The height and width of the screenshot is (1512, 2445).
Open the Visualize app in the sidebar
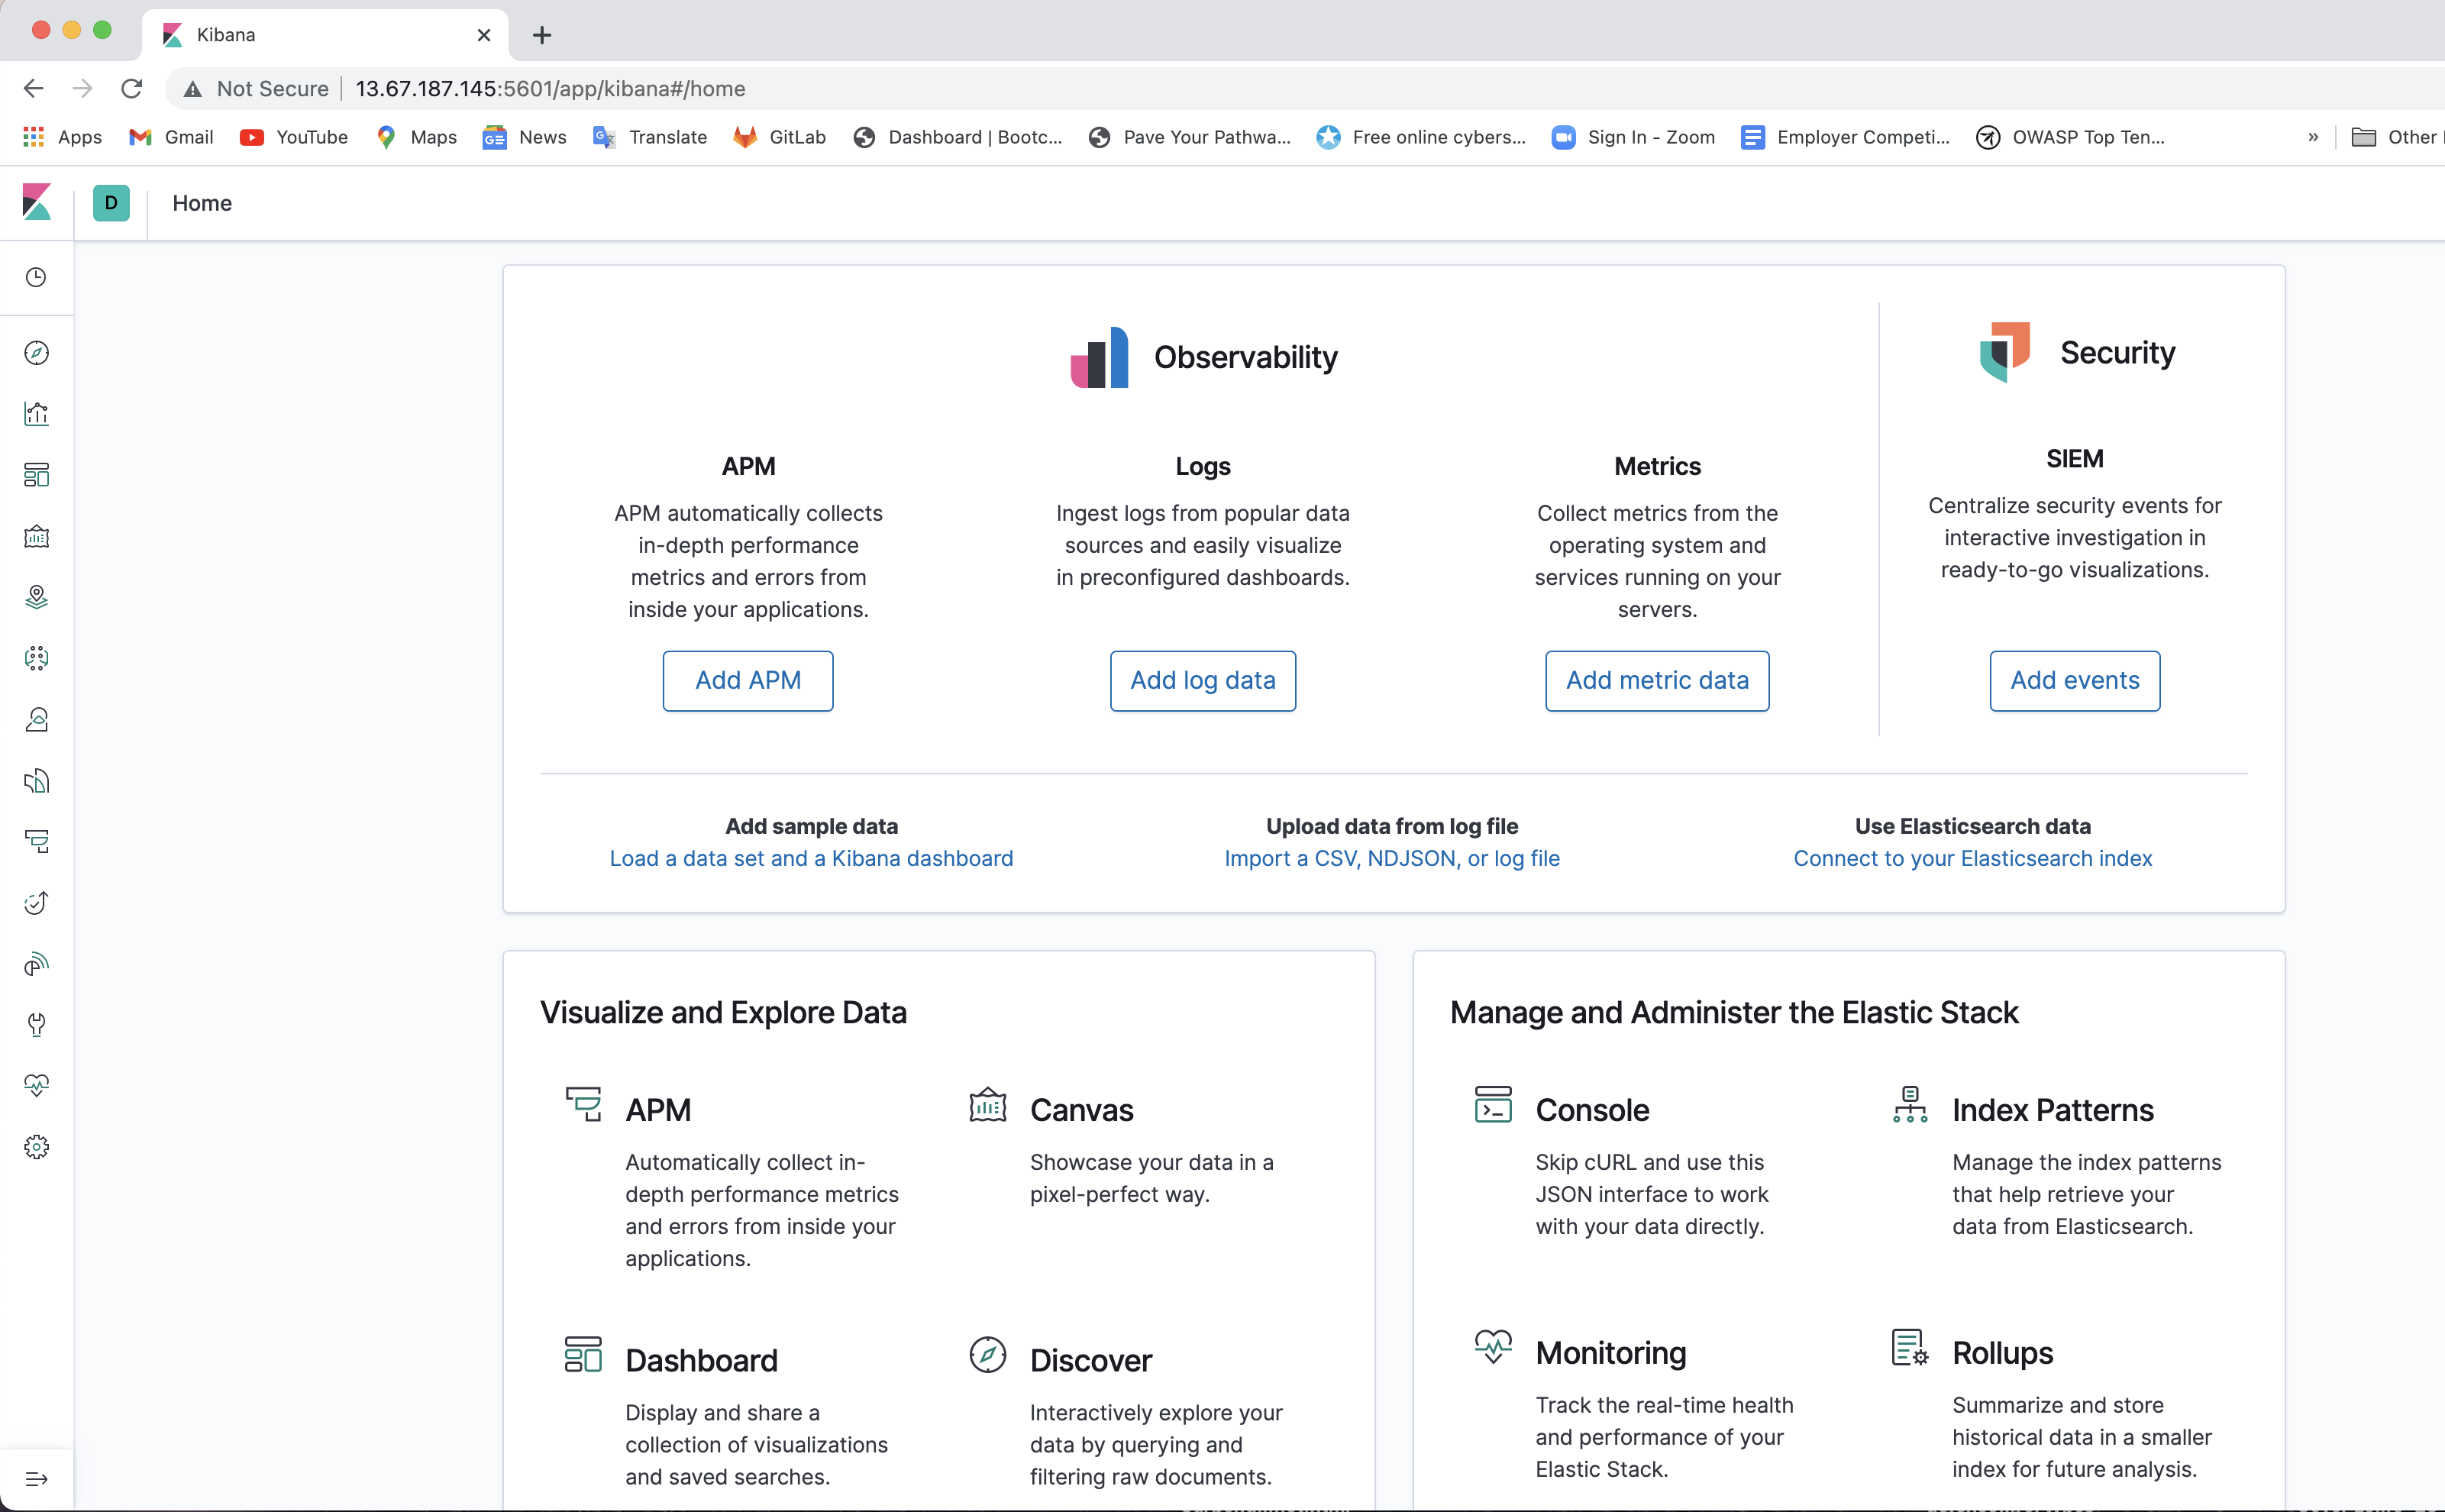(x=37, y=413)
